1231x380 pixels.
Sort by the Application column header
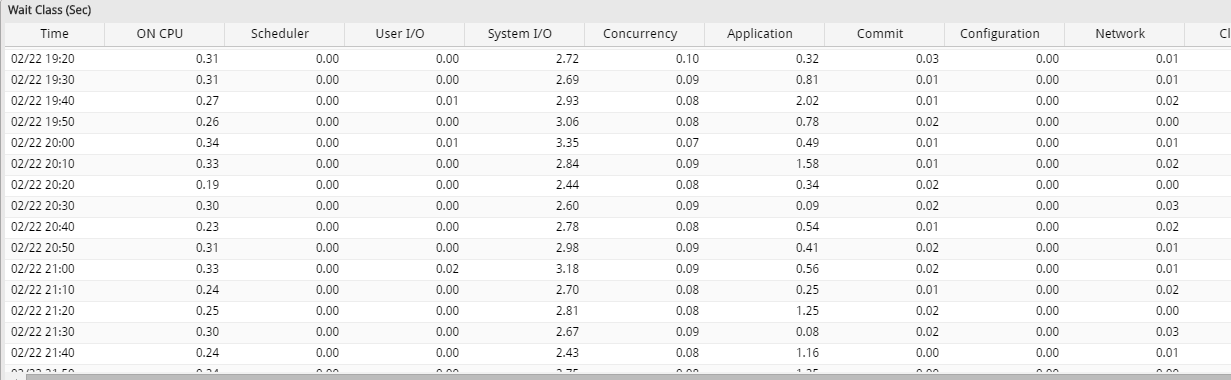764,34
